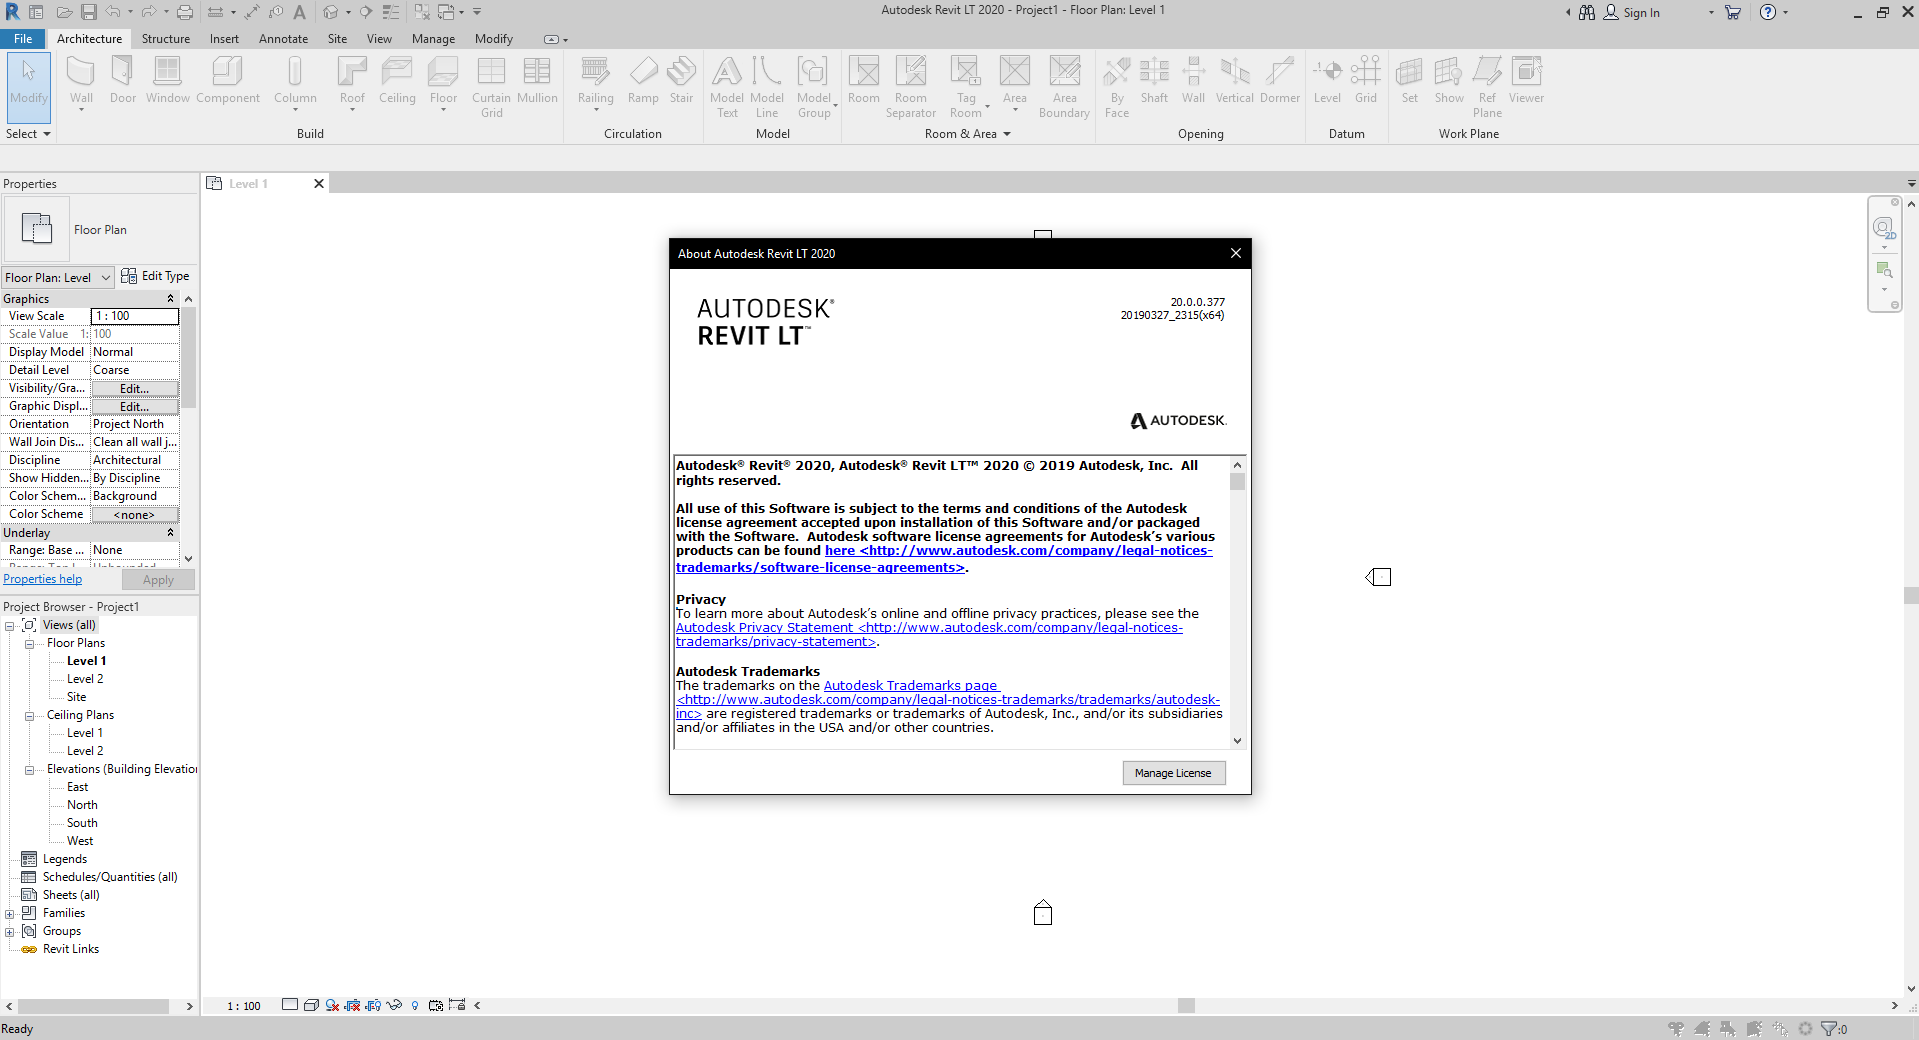The height and width of the screenshot is (1040, 1919).
Task: Click the Manage License button
Action: [1173, 773]
